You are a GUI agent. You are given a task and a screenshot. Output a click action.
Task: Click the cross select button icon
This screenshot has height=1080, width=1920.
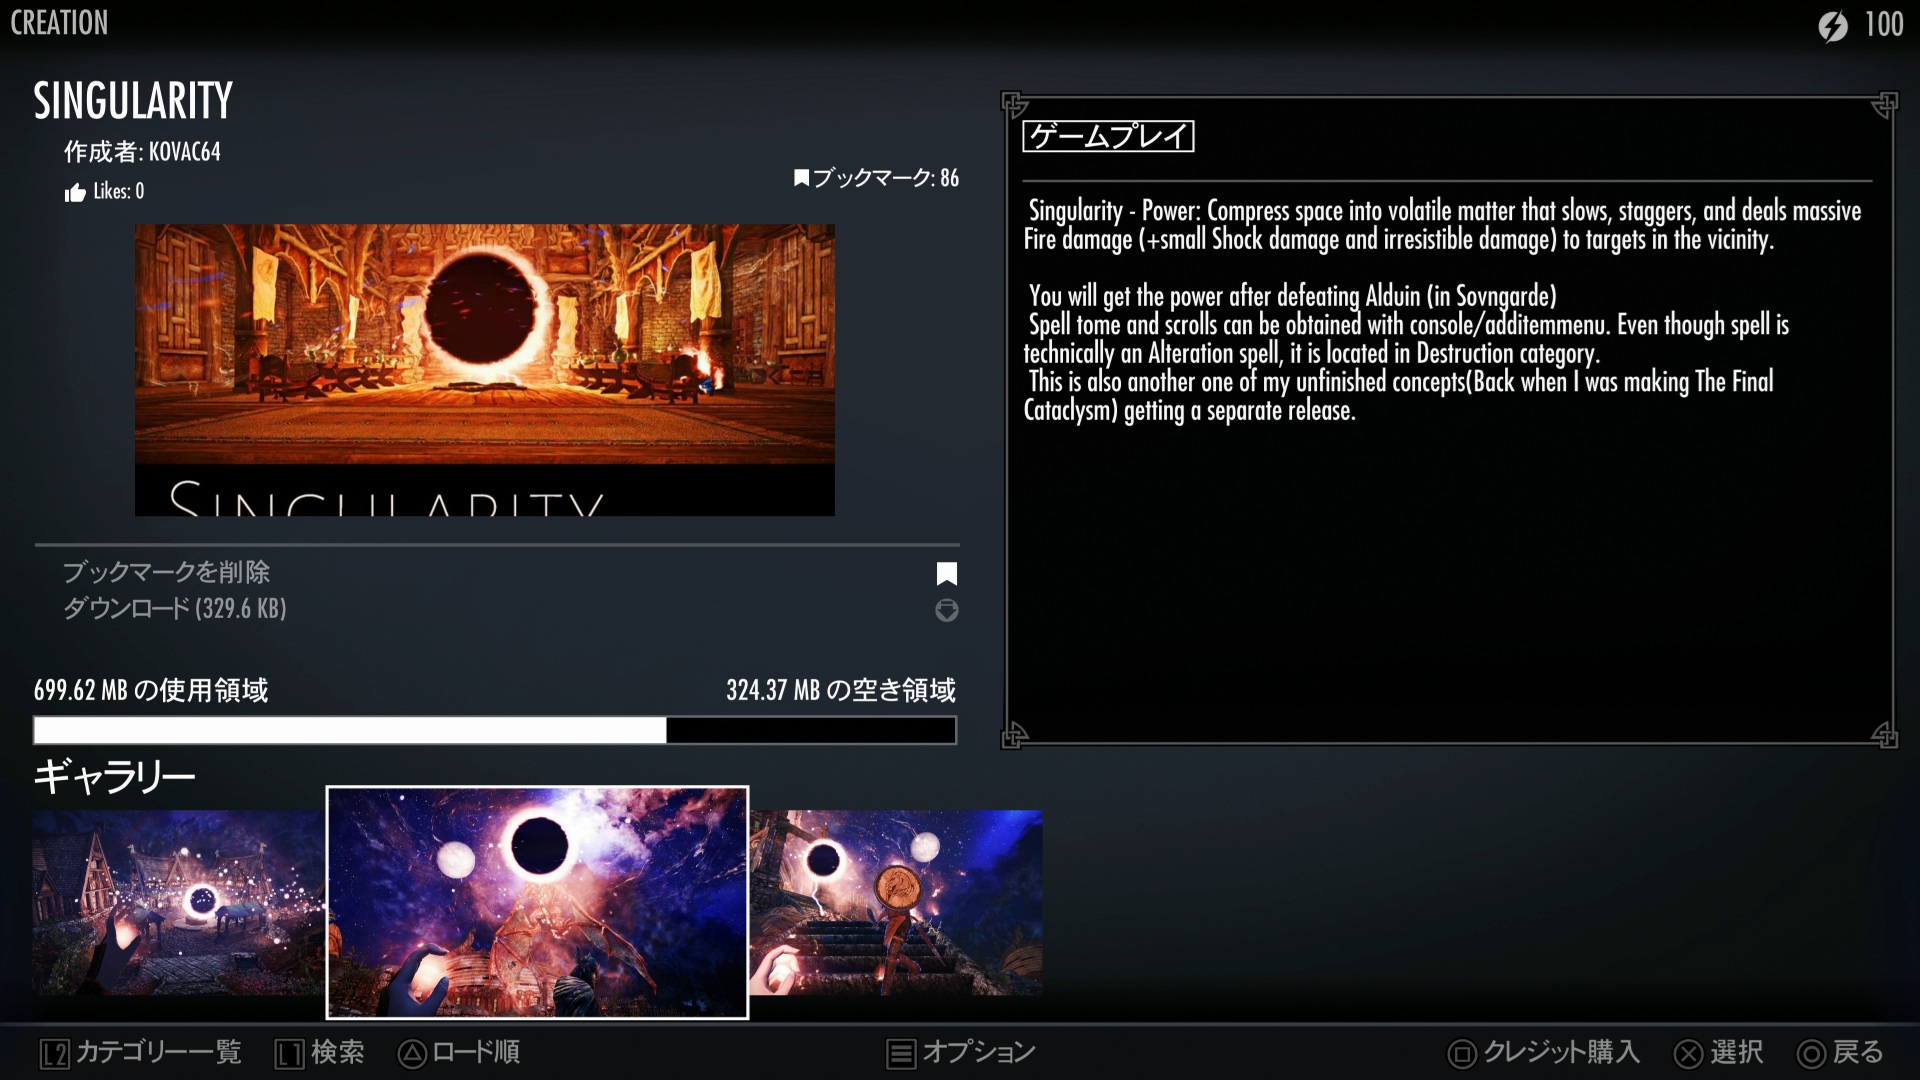(1688, 1053)
